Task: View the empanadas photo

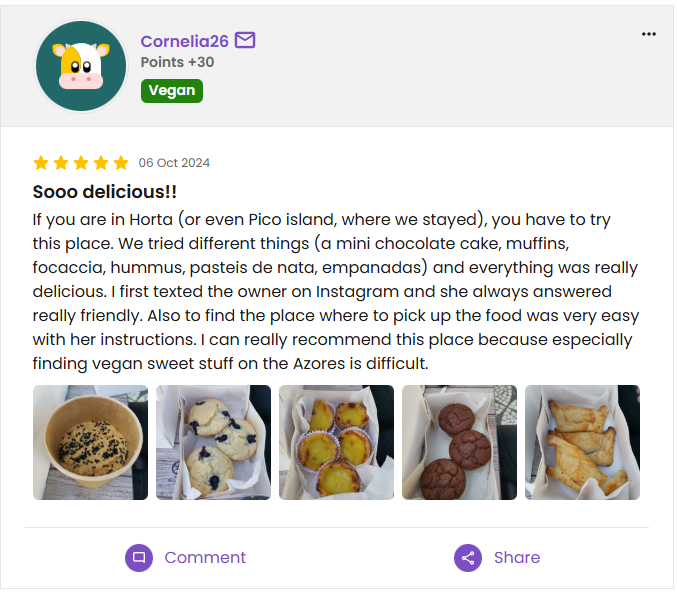Action: click(582, 442)
